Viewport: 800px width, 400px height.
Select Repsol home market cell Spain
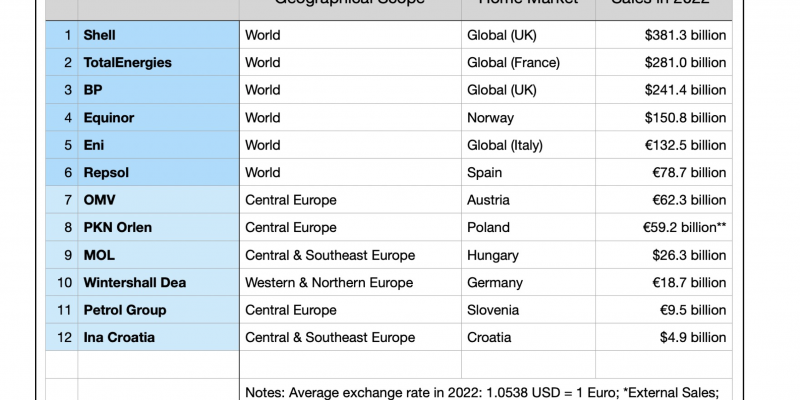528,172
